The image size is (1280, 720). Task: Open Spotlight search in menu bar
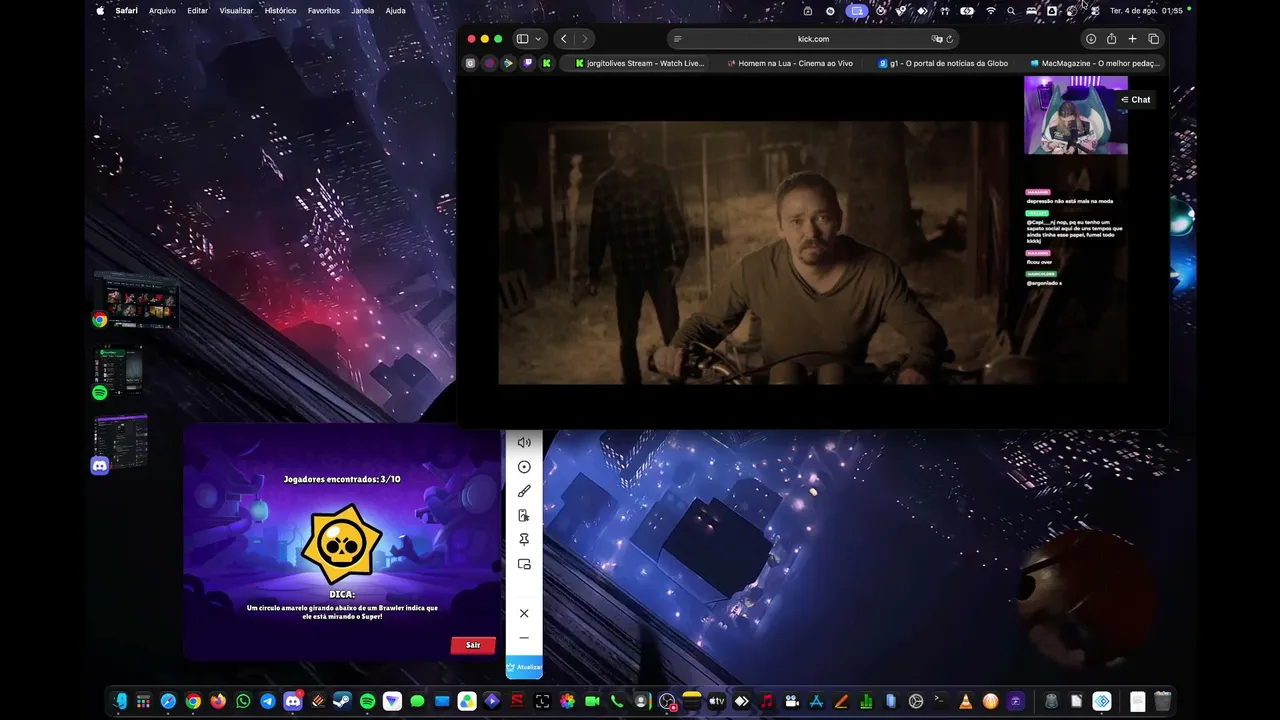(1011, 11)
